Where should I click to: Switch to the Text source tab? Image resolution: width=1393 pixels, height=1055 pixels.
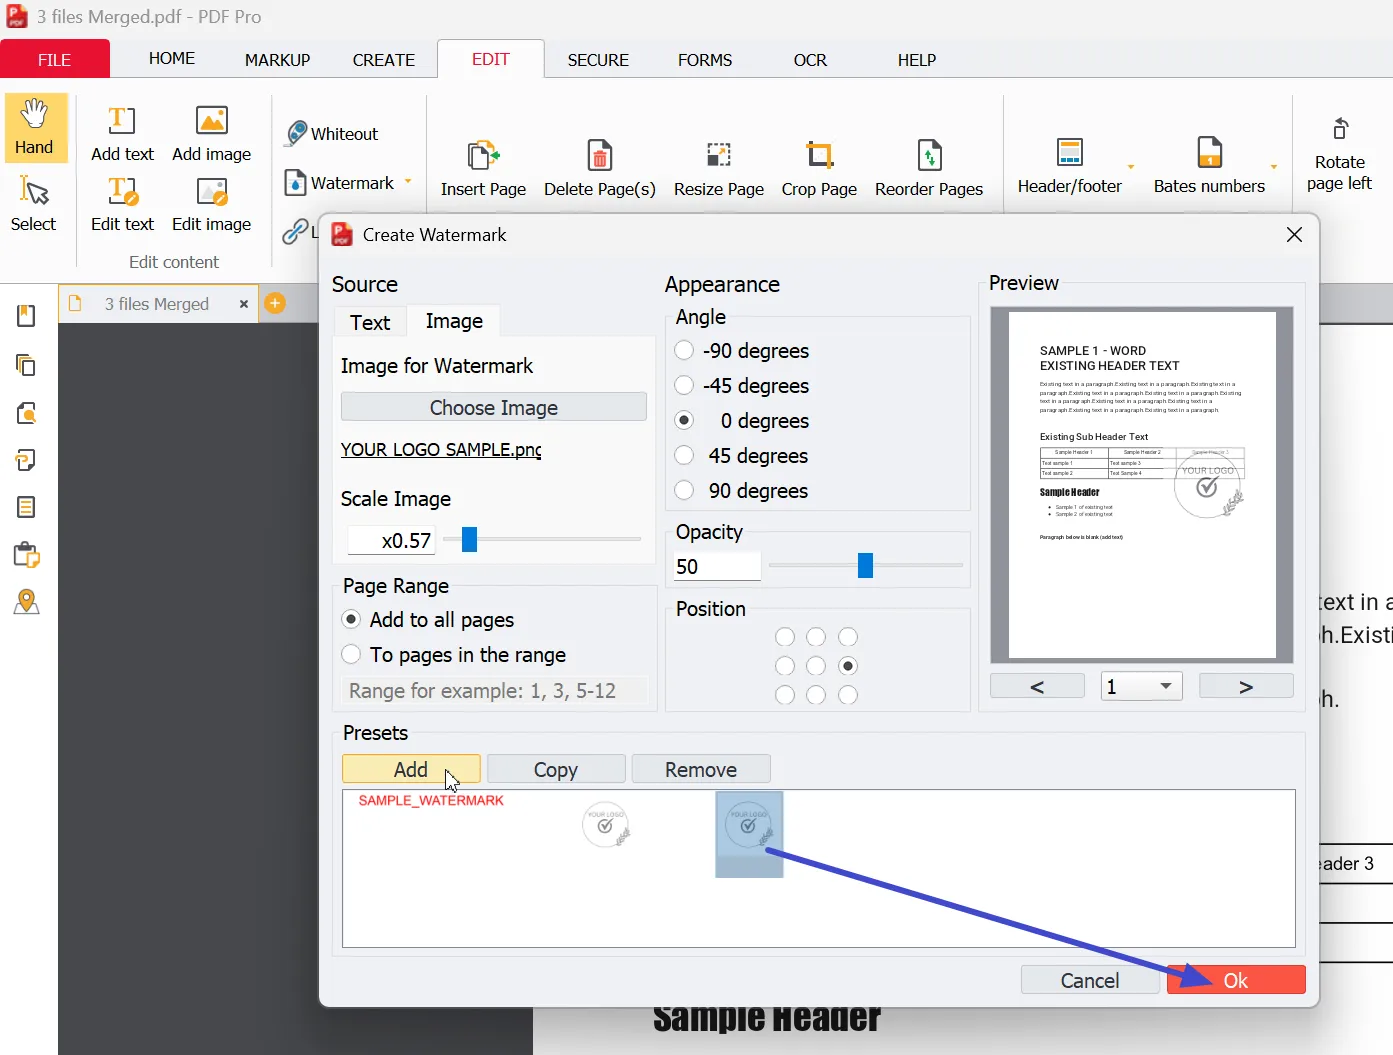370,322
